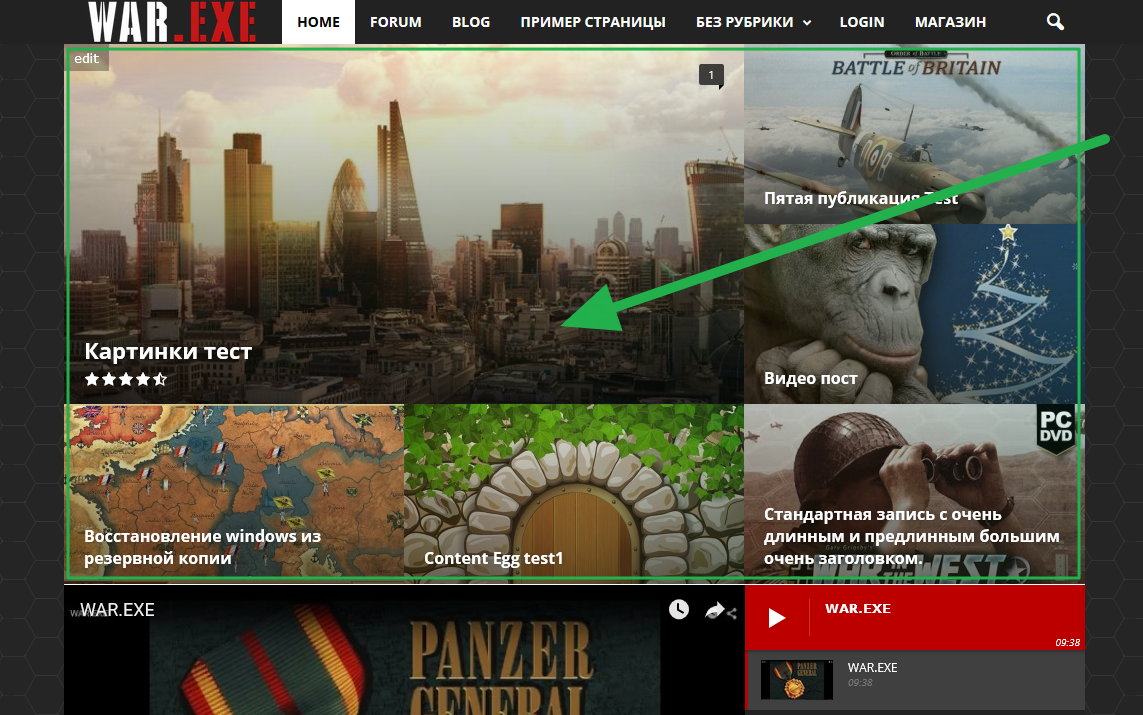Open the МАГАЗИН menu item
1143x715 pixels.
950,22
